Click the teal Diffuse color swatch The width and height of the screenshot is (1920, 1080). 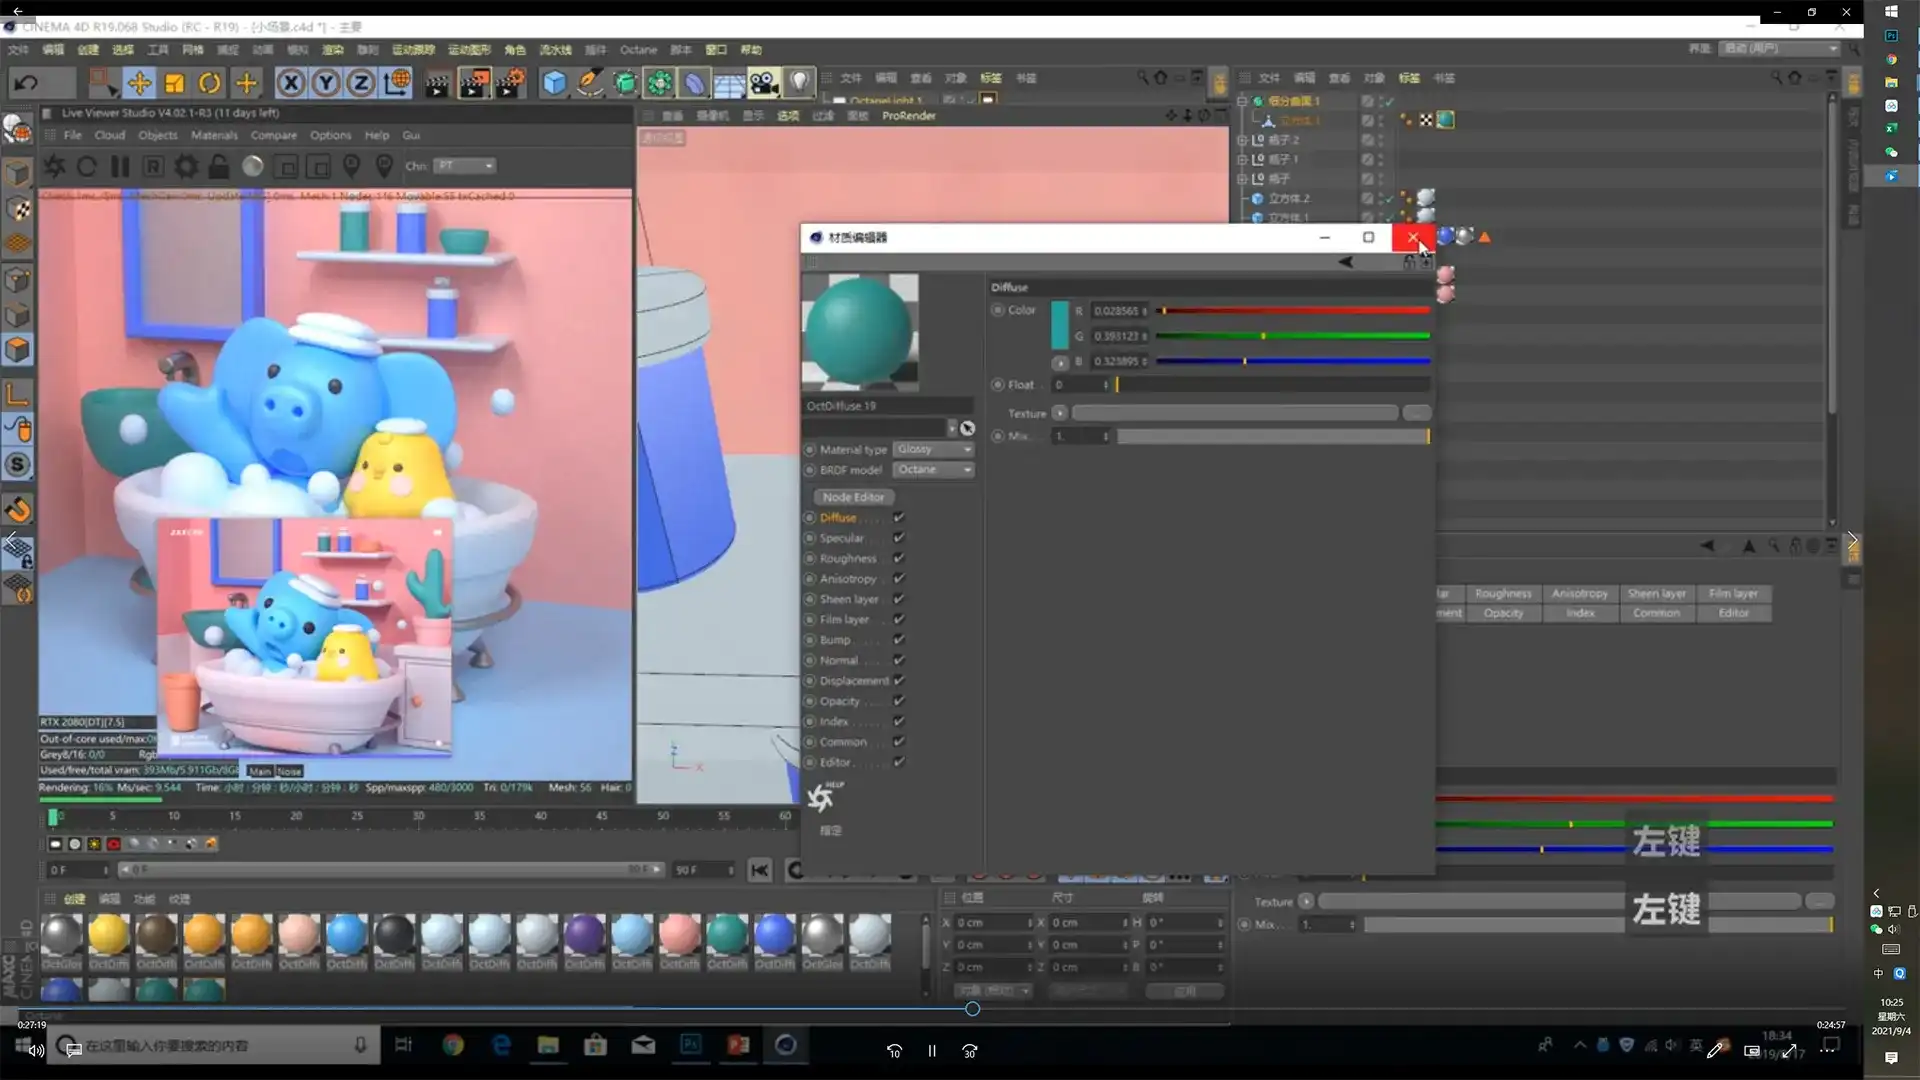point(1060,325)
